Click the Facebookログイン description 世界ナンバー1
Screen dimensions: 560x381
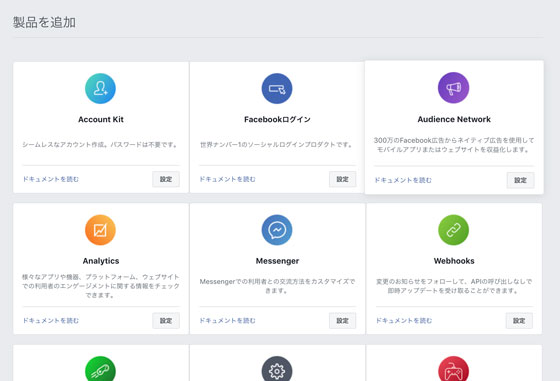pos(277,145)
